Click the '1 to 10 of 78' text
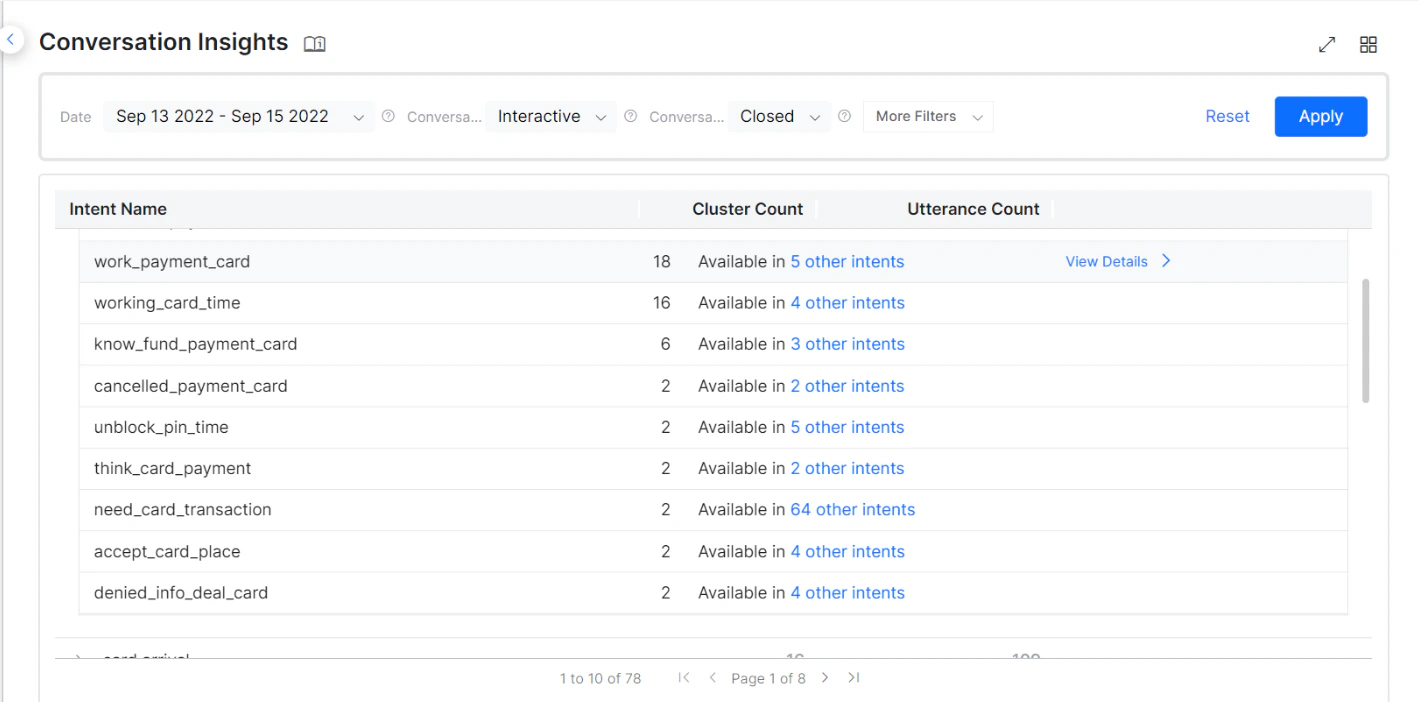The image size is (1419, 702). [600, 678]
